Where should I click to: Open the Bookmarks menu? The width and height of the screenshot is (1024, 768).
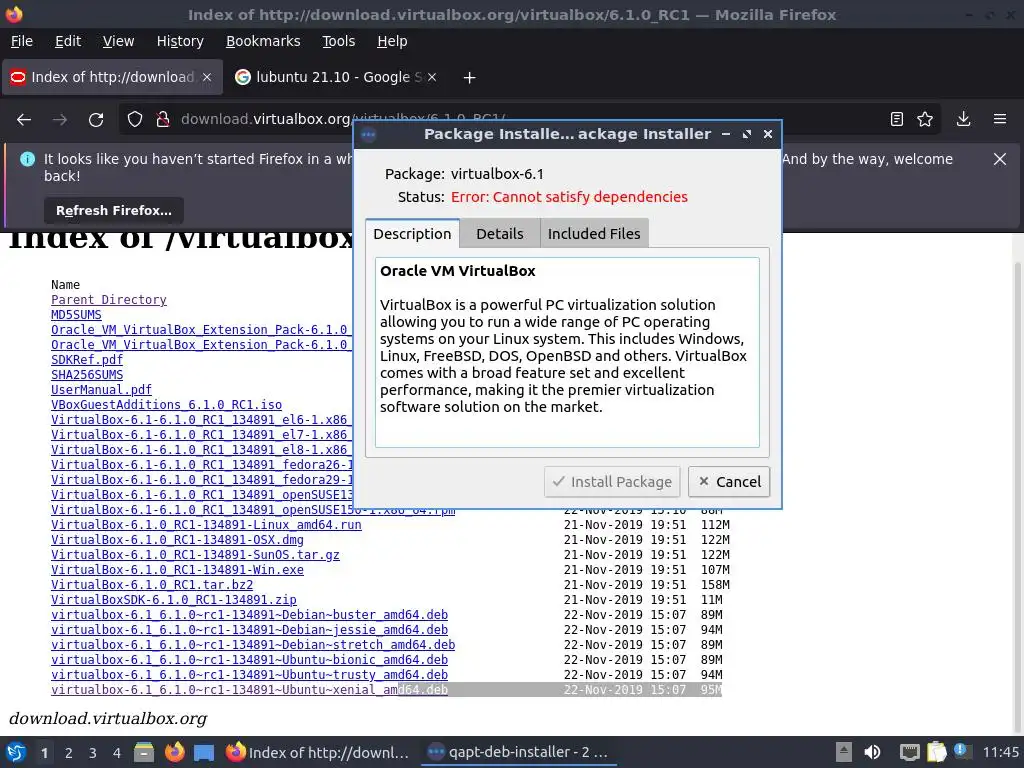click(263, 41)
